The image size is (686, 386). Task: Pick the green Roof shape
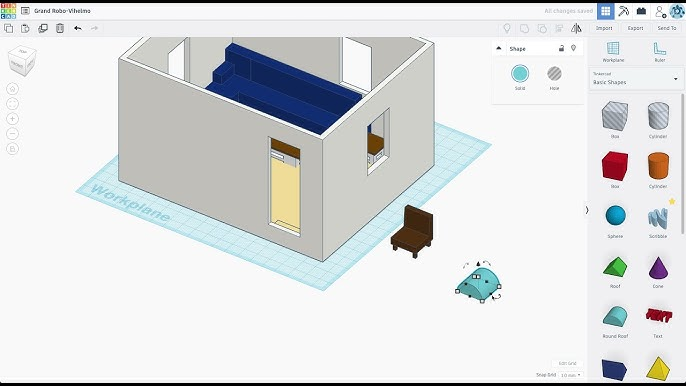(615, 267)
